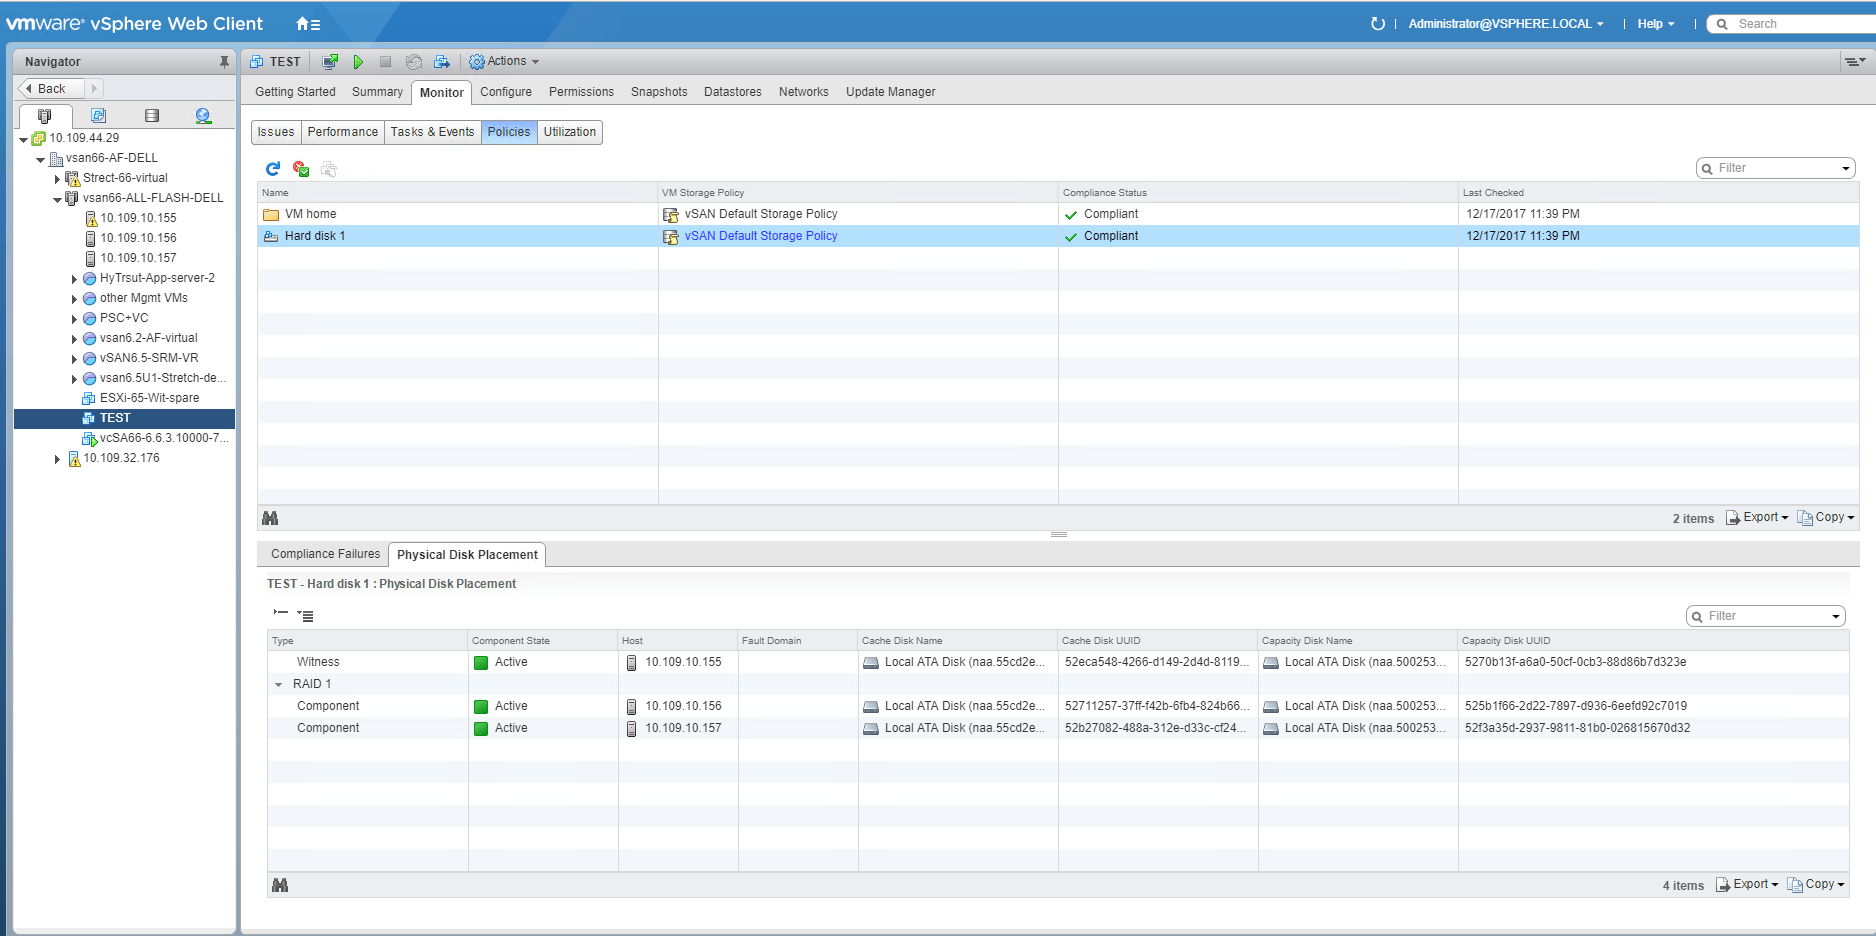1876x936 pixels.
Task: Open the Actions dropdown menu
Action: 505,62
